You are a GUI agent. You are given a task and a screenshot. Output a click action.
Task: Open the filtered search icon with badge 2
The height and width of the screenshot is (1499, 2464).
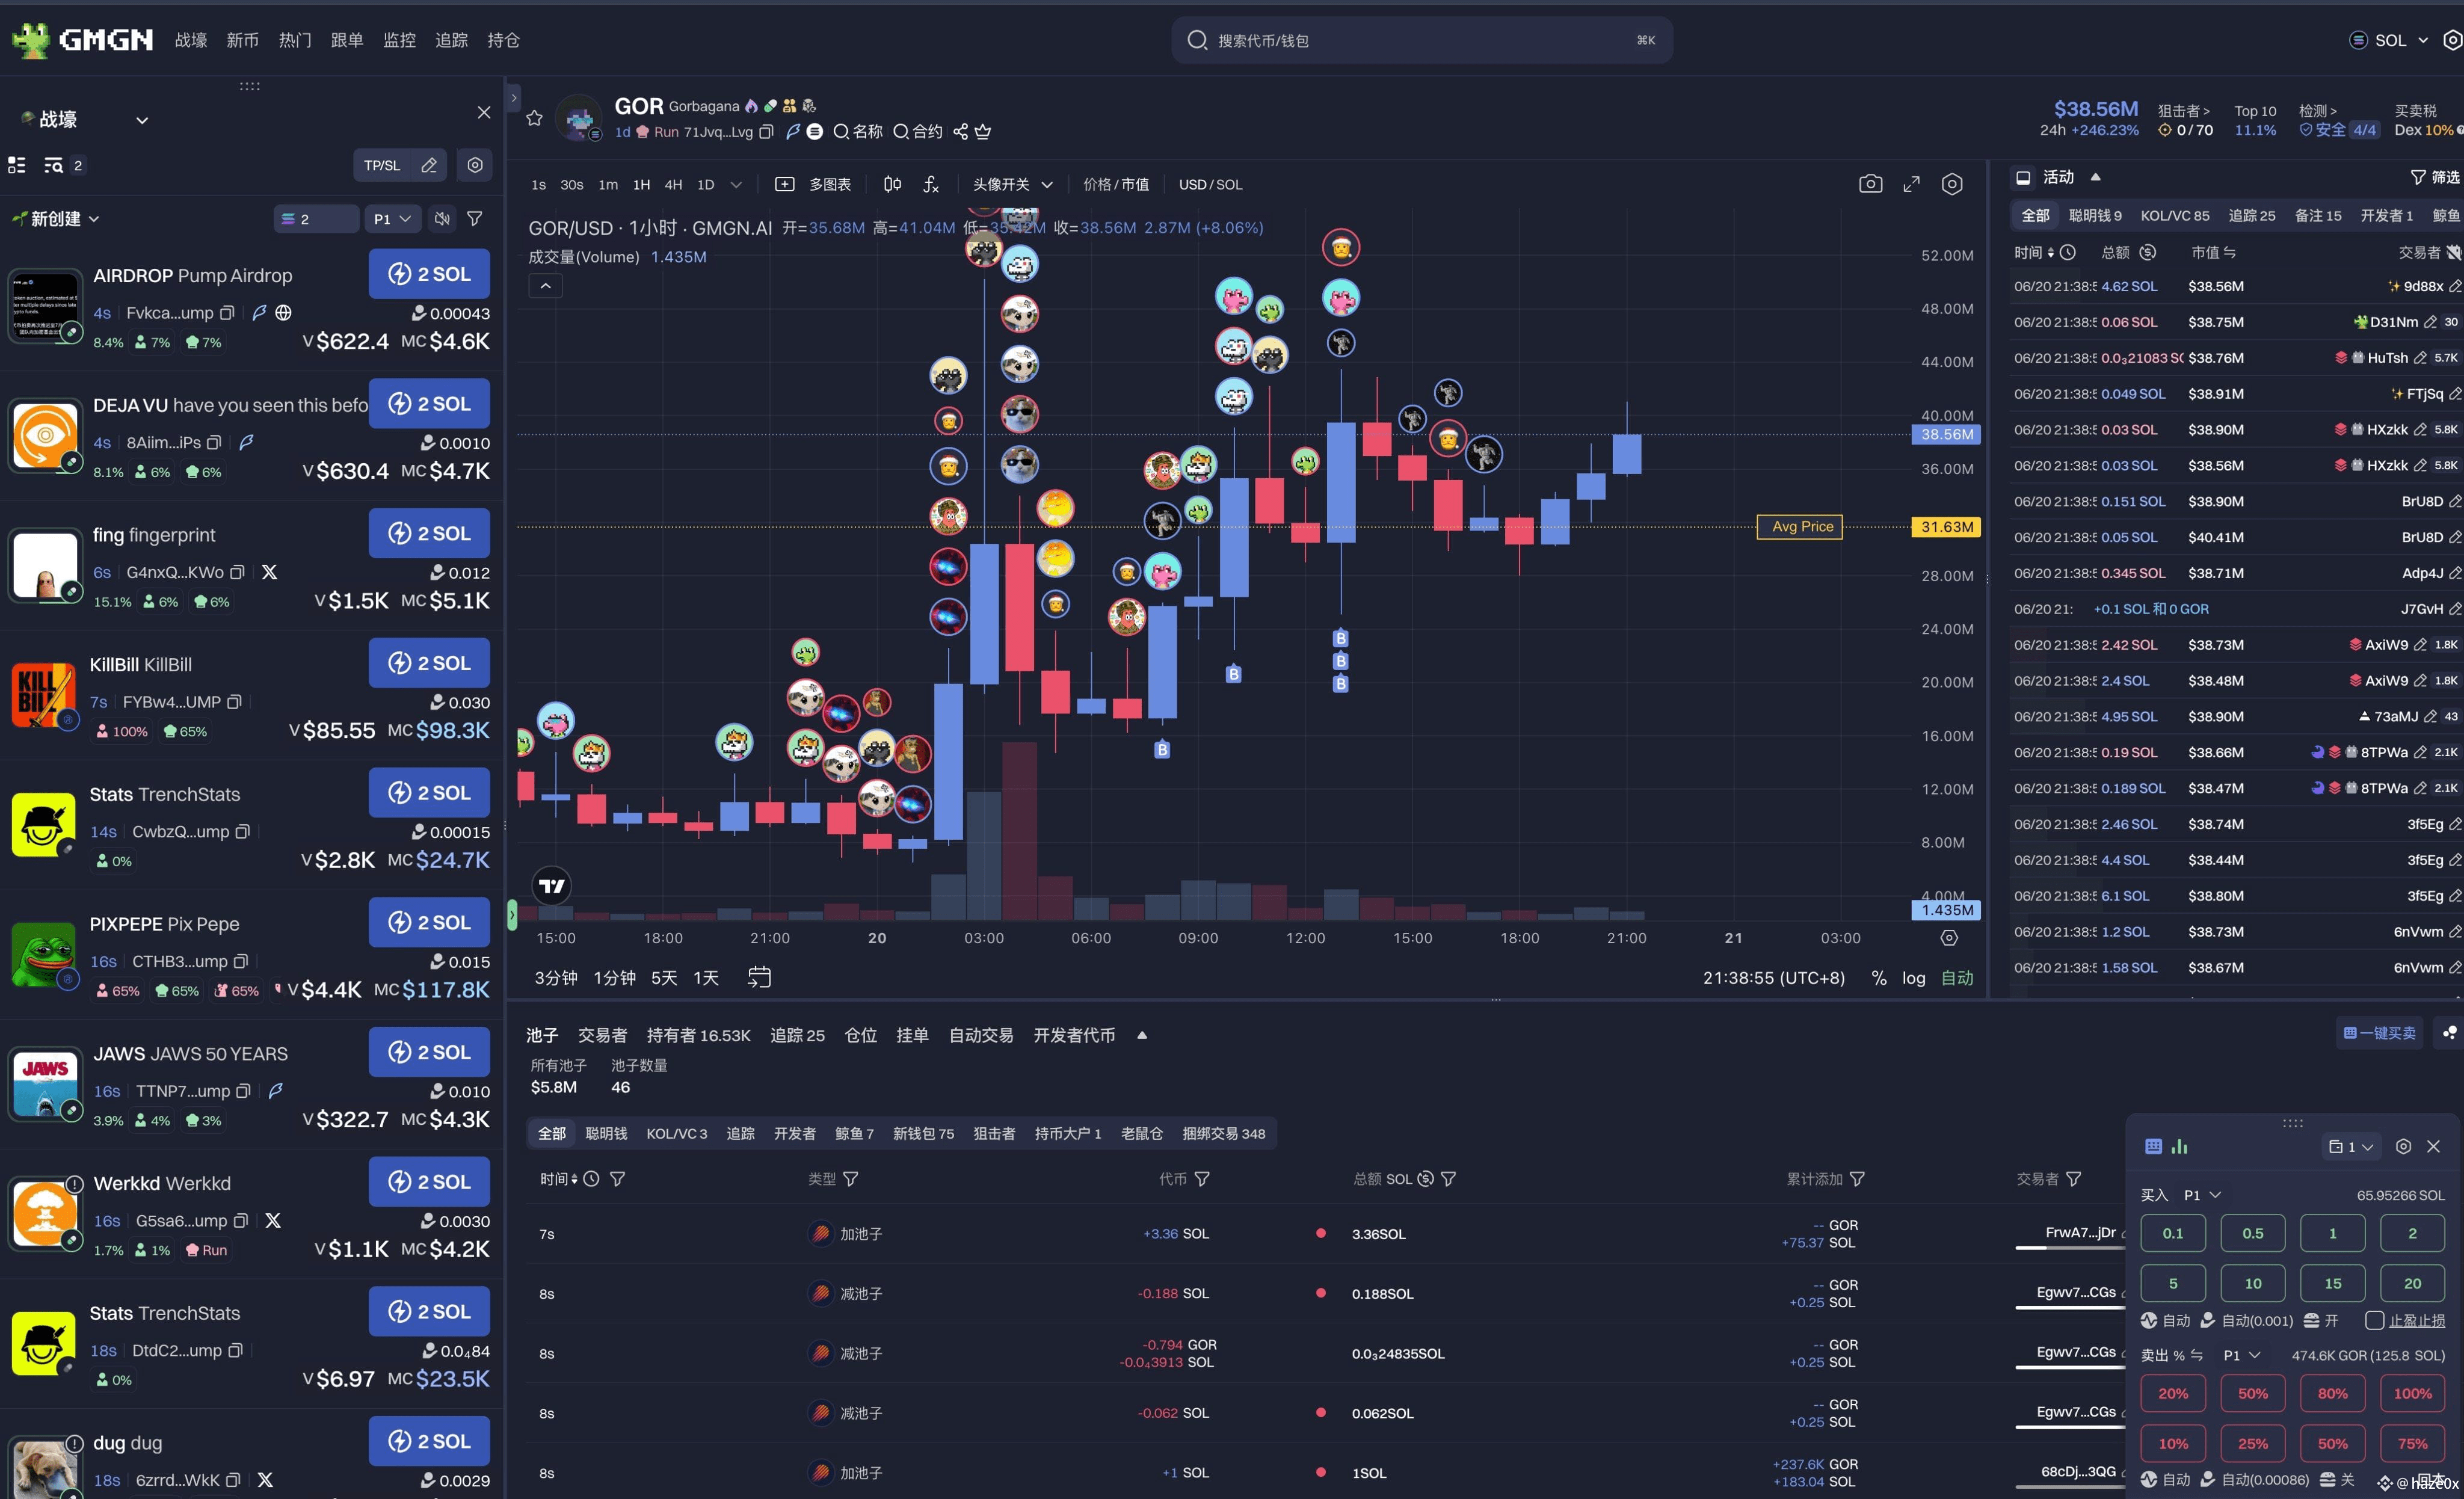[x=54, y=165]
